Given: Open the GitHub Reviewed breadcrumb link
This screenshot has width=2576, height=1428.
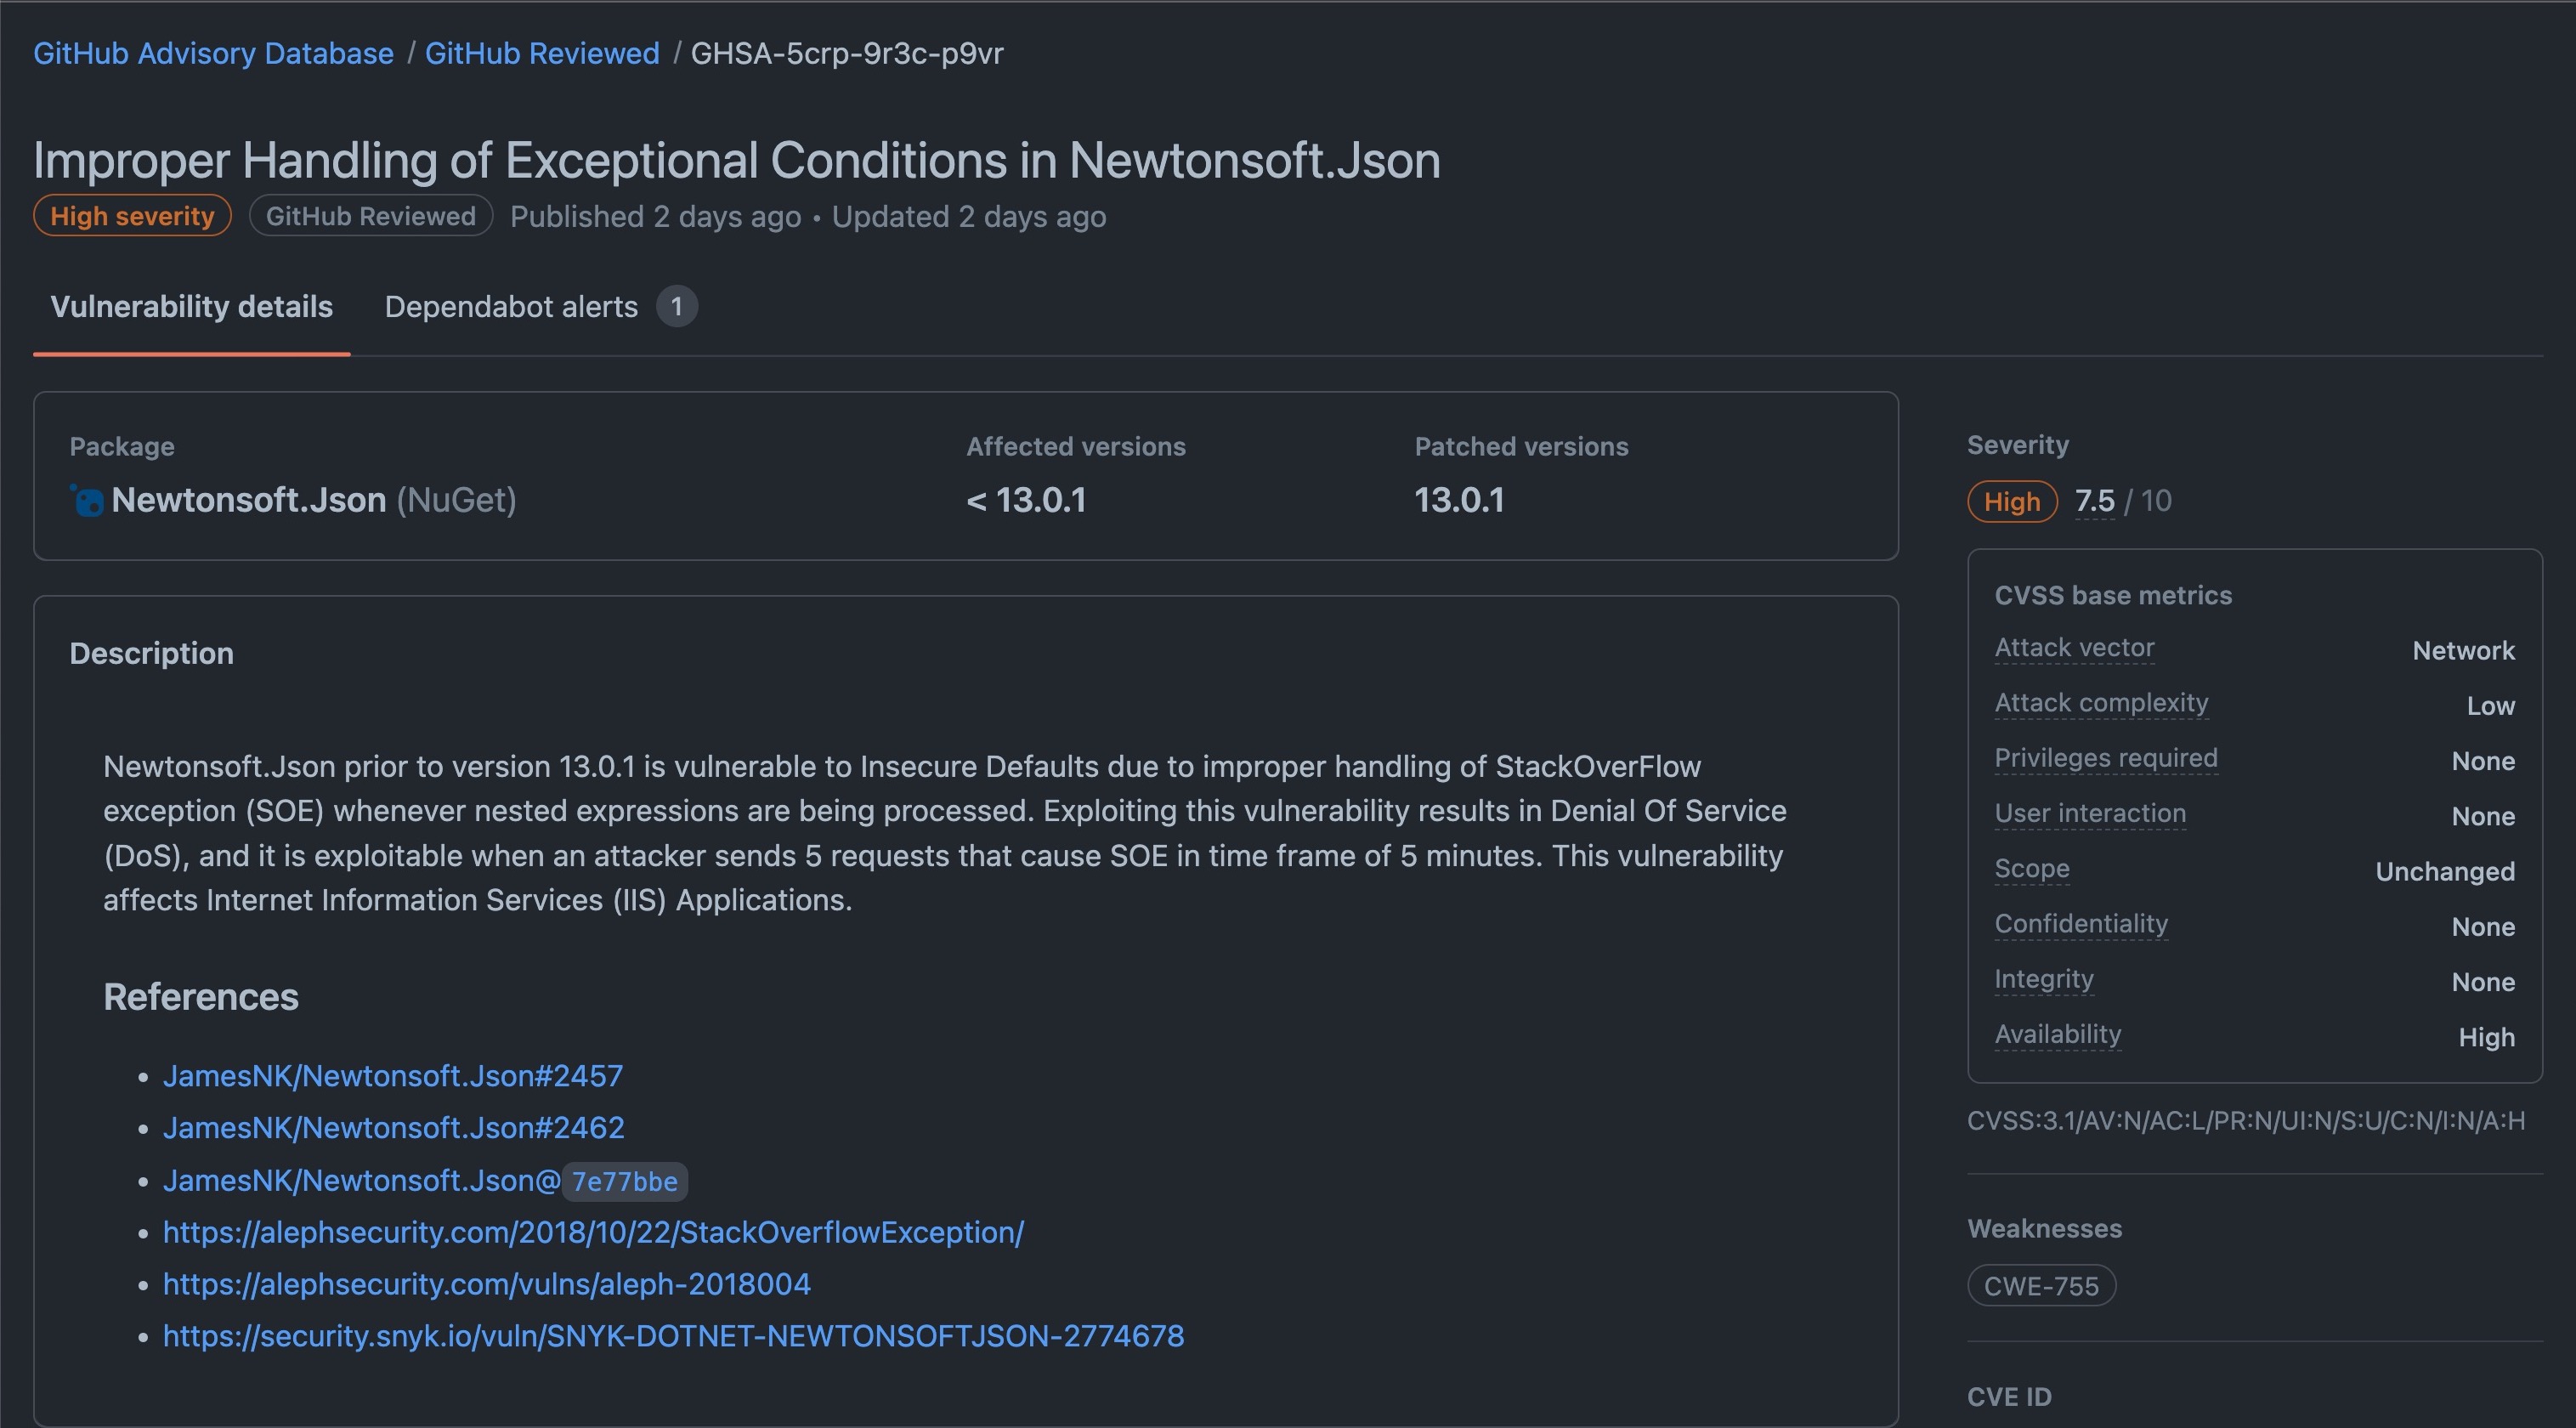Looking at the screenshot, I should (x=542, y=53).
